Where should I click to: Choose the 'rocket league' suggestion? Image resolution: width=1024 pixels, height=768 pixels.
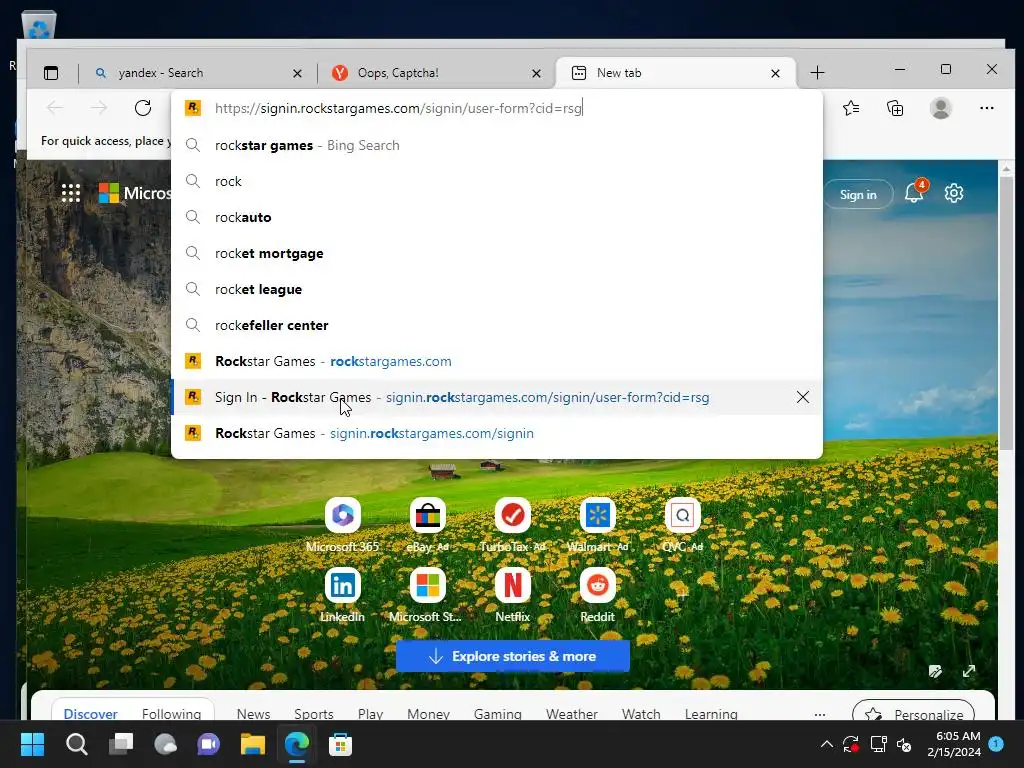[x=496, y=289]
